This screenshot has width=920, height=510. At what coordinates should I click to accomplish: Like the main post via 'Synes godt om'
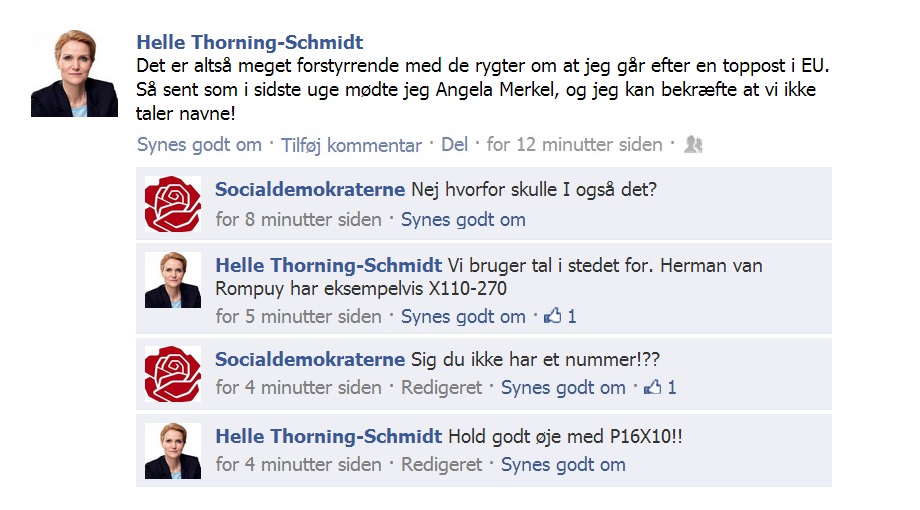coord(199,145)
